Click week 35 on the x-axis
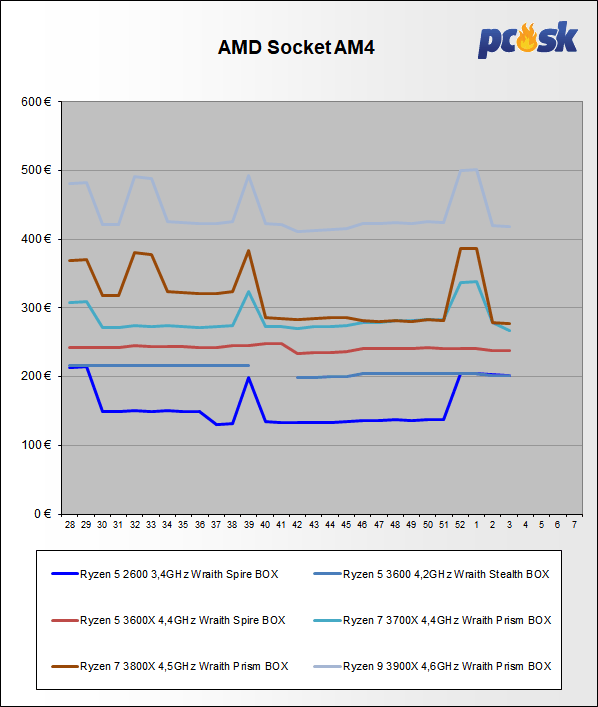This screenshot has width=598, height=707. pos(183,524)
